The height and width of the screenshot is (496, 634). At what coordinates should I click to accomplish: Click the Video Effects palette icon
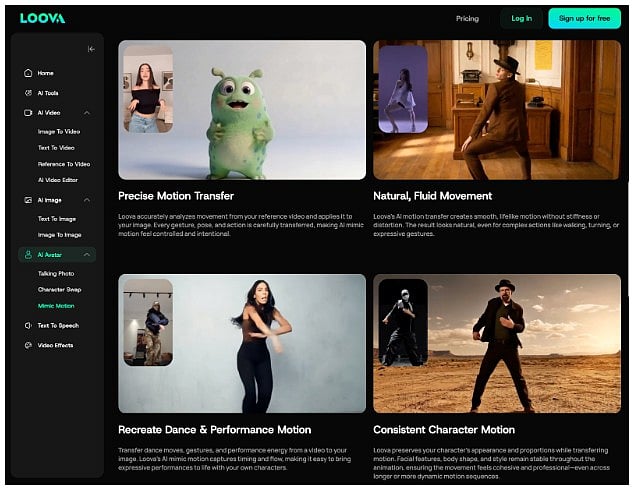(28, 345)
